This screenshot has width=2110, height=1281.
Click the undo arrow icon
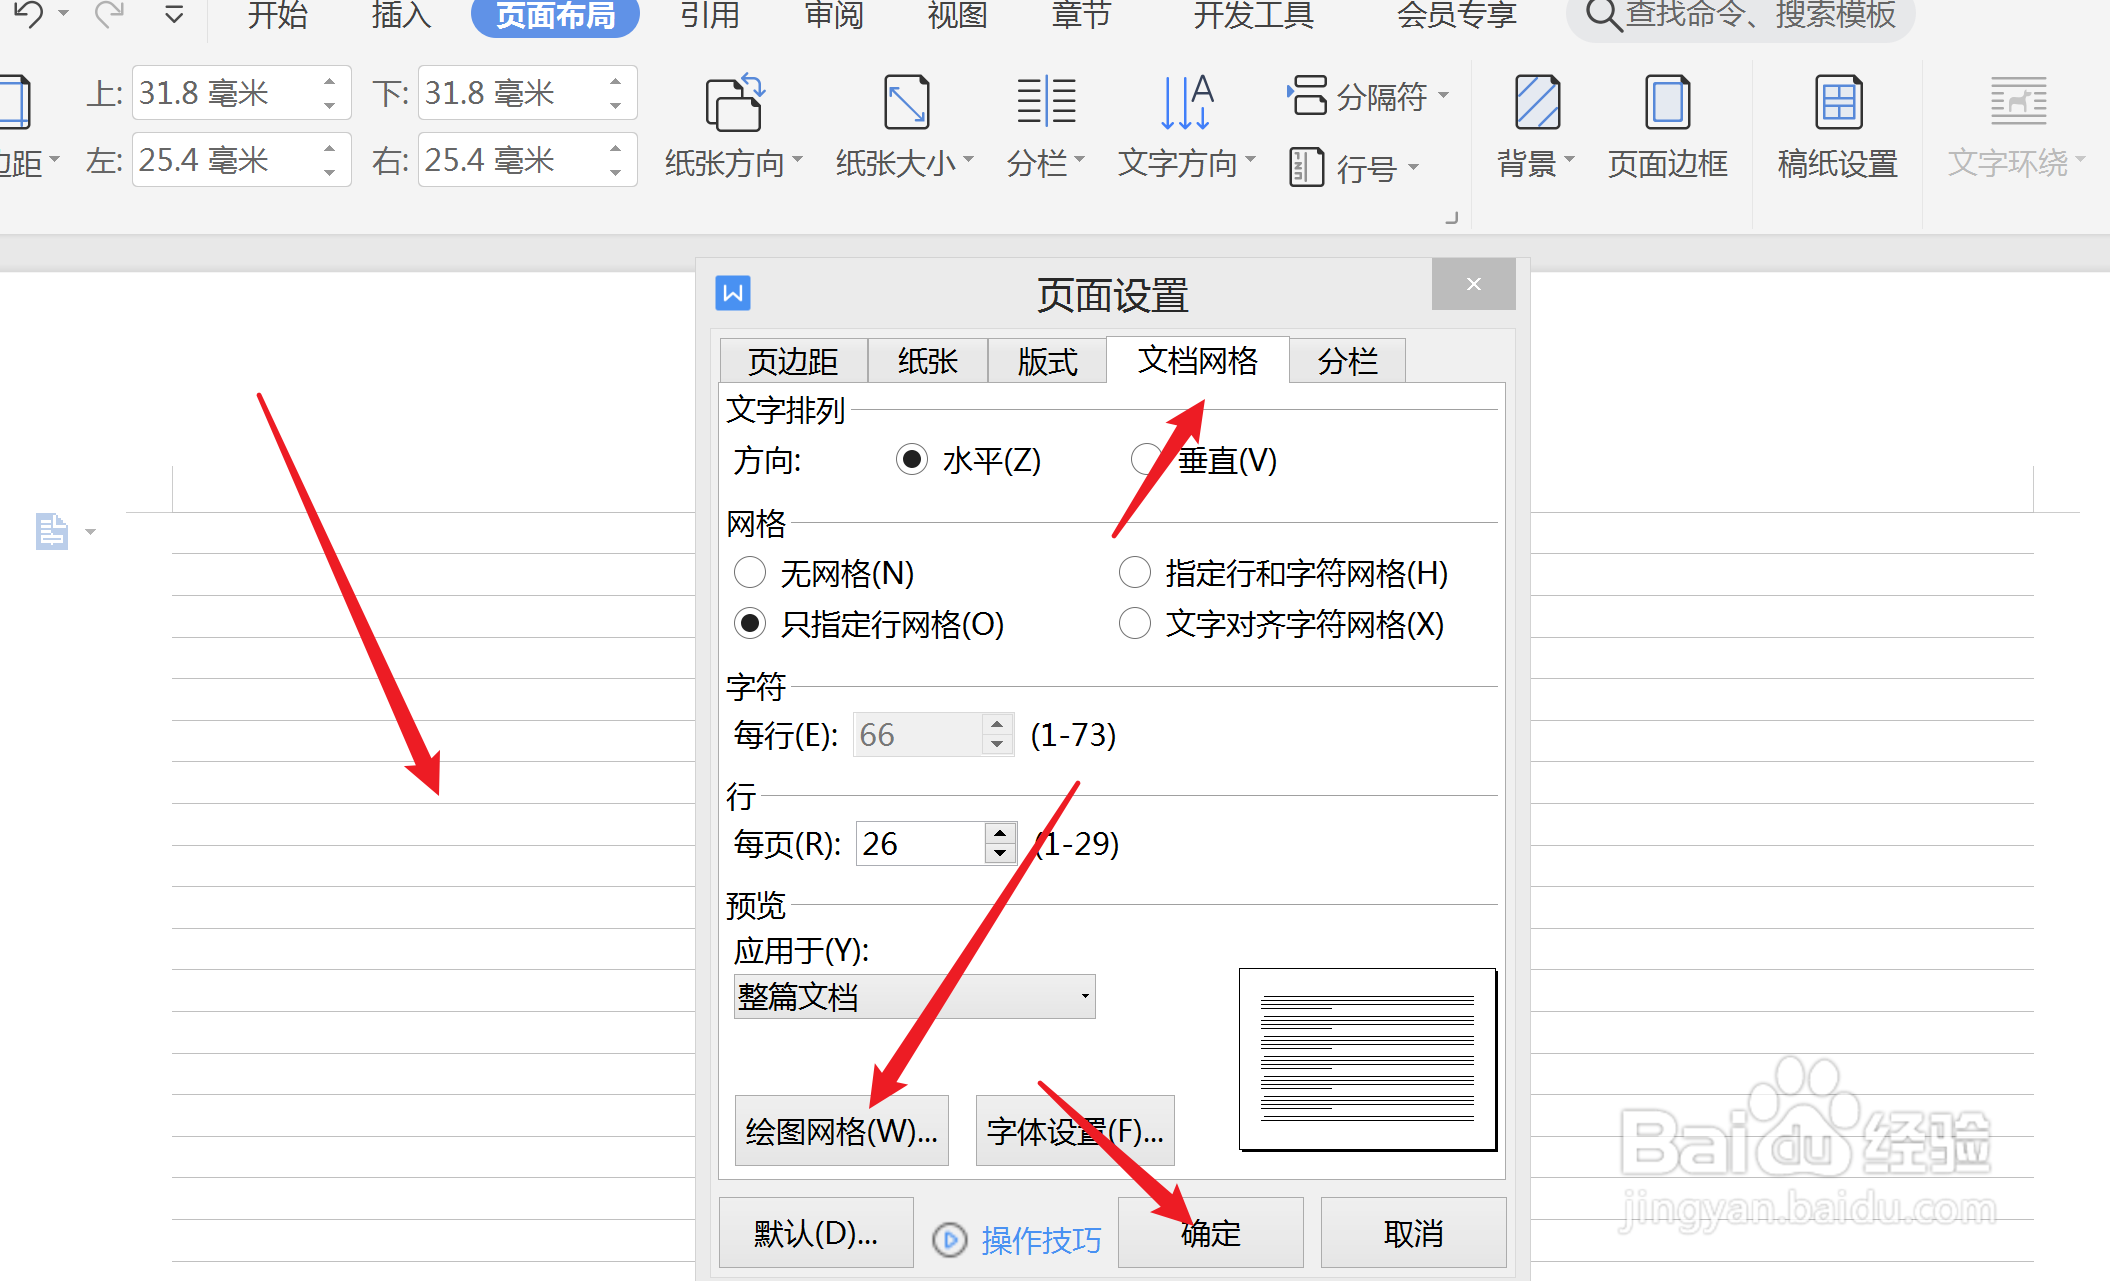tap(28, 14)
